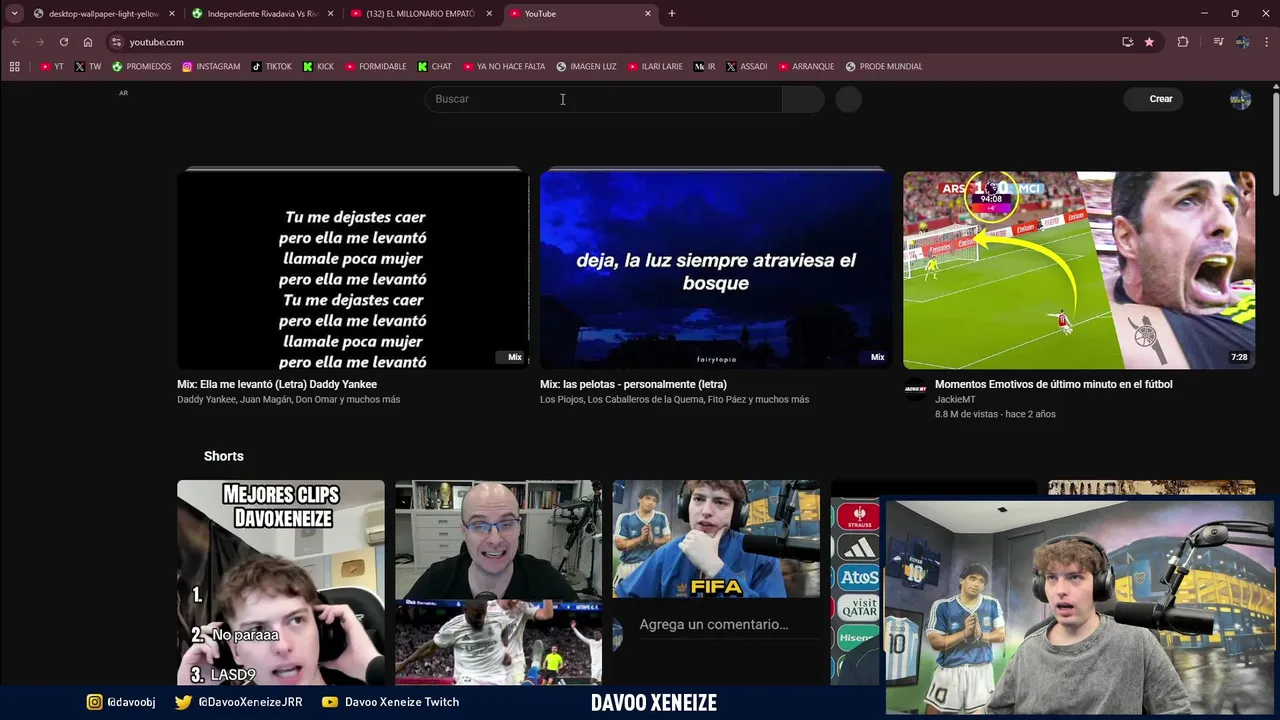The height and width of the screenshot is (720, 1280).
Task: Open the tab search dropdown arrow
Action: (14, 13)
